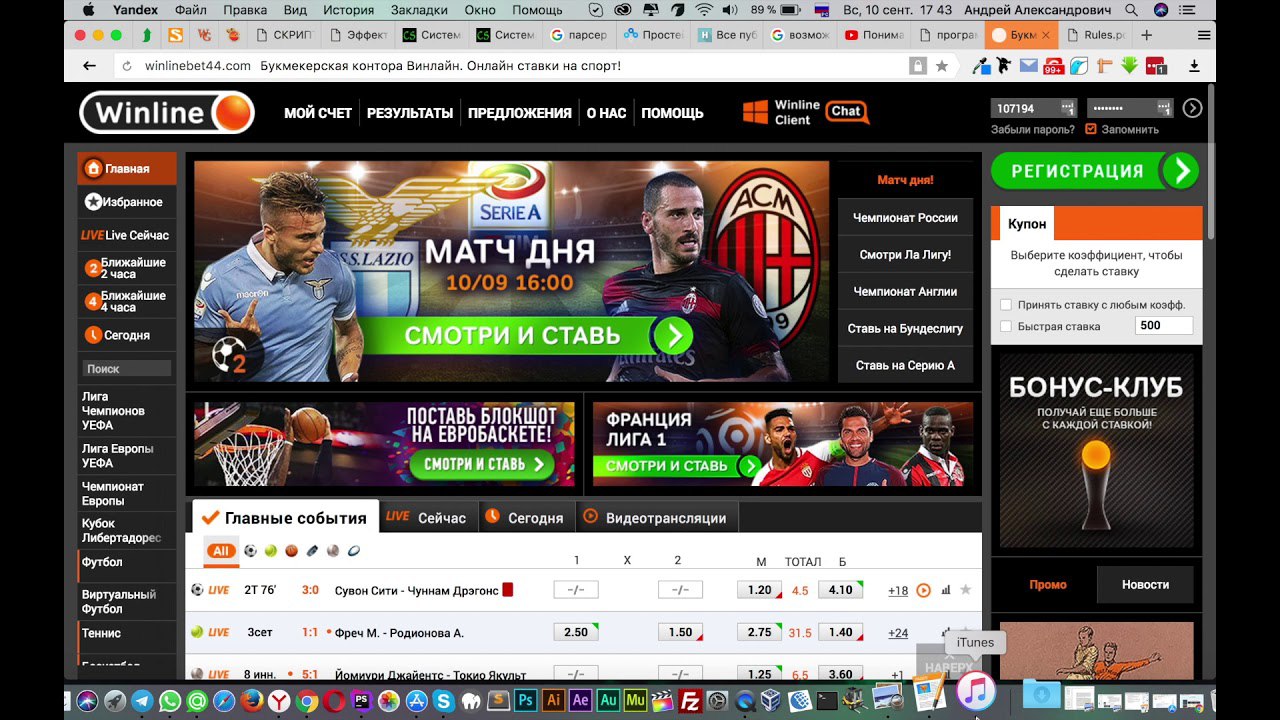Open iTunes in the Dock
Screen dimensions: 1280x720
coord(975,691)
